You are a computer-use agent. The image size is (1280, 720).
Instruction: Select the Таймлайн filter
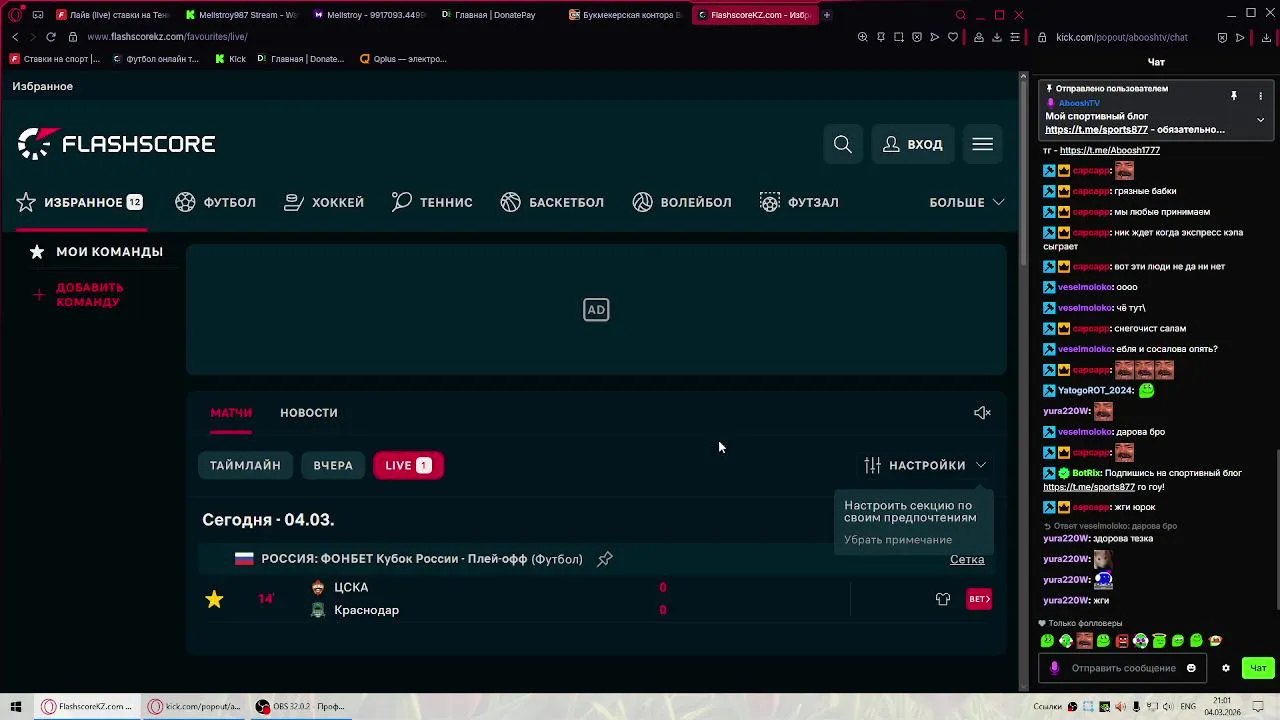tap(245, 465)
